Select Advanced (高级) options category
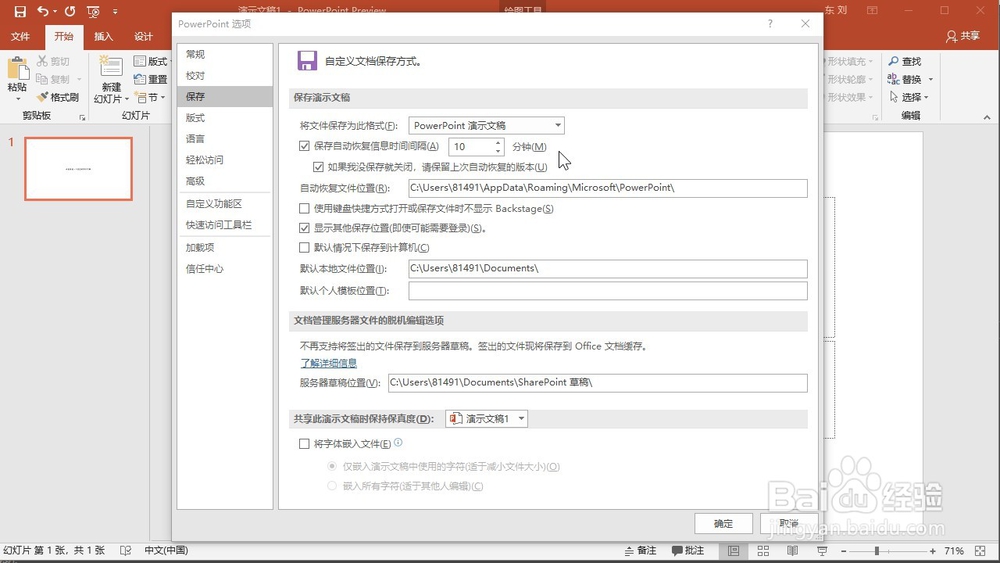The image size is (1000, 563). [224, 181]
